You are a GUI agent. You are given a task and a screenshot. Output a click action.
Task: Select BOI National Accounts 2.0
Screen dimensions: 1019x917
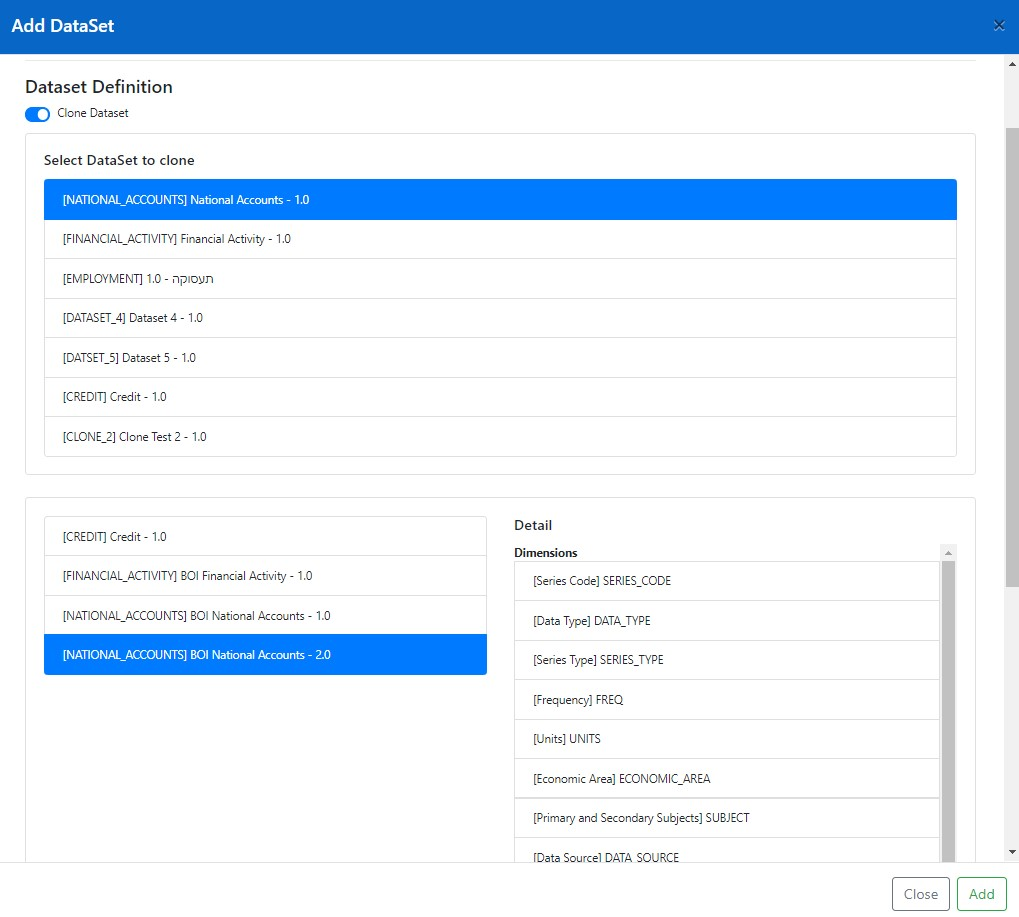coord(265,655)
